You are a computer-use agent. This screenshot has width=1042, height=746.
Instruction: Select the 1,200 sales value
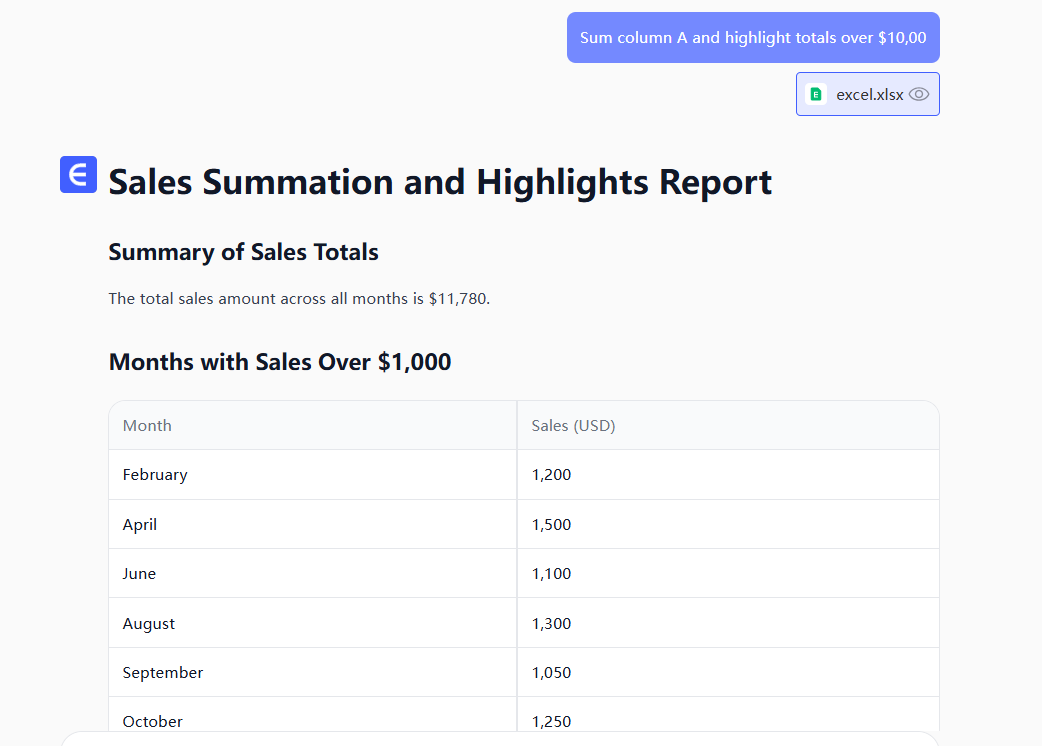[551, 475]
